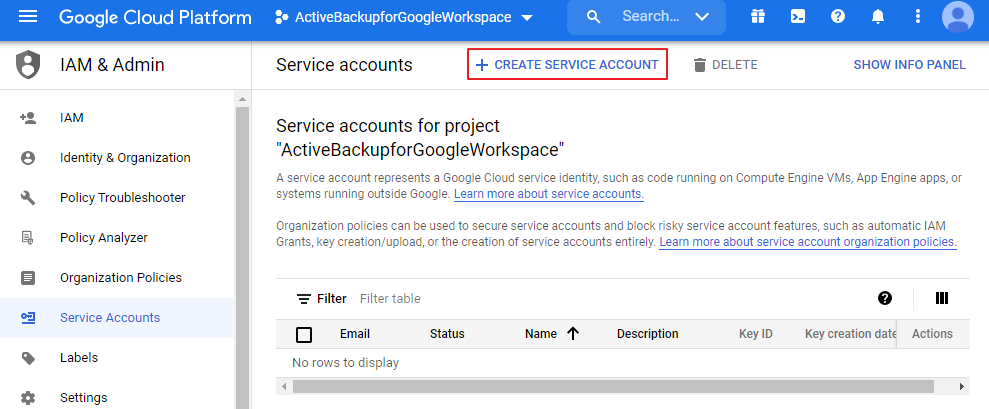Open the help question-mark menu

(x=838, y=17)
